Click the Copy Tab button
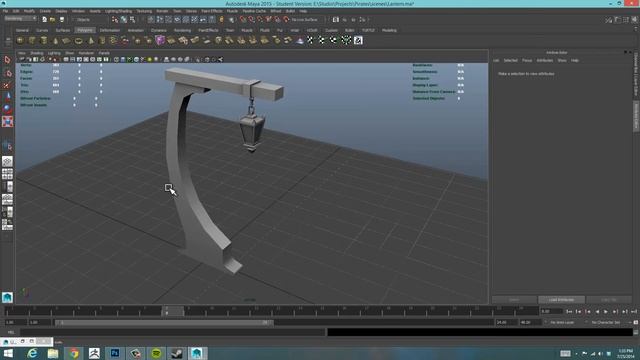The image size is (640, 360). click(x=609, y=300)
